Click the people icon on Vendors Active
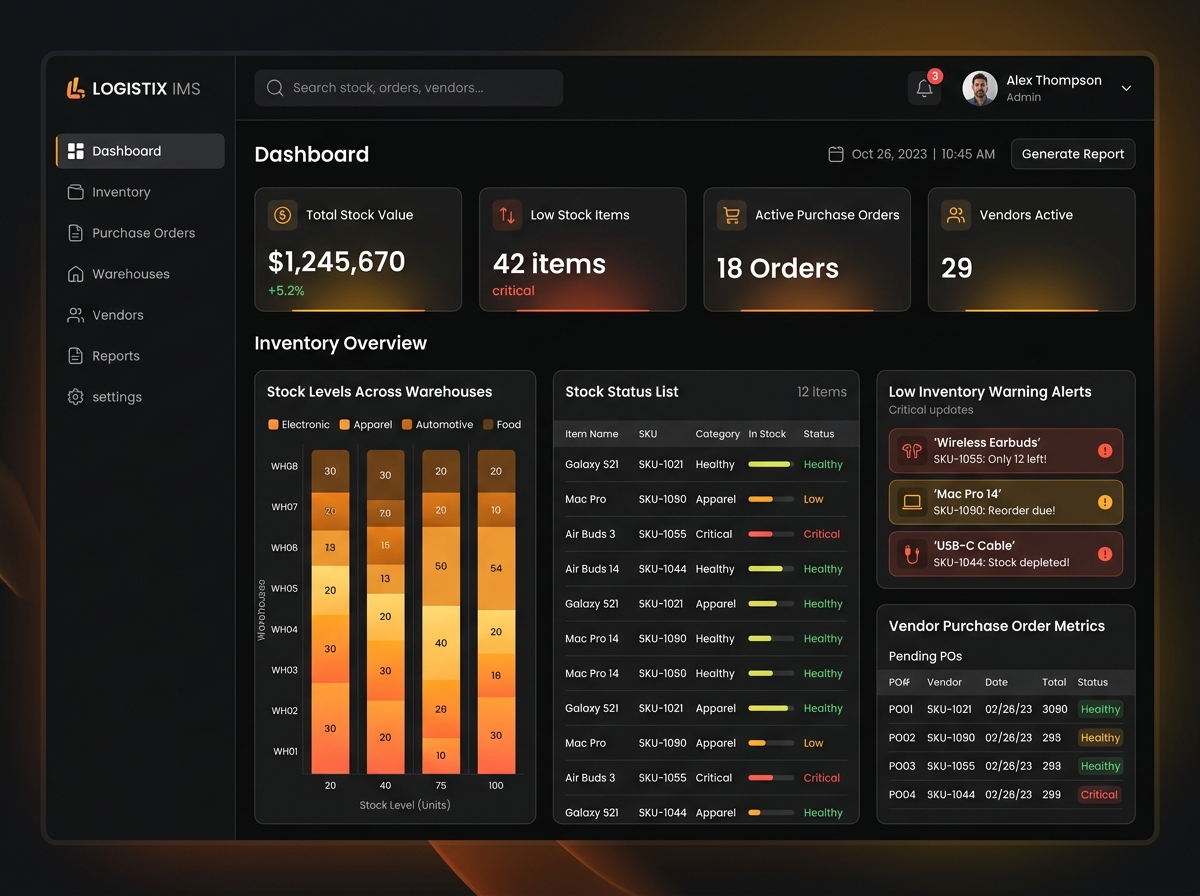Screen dimensions: 1200x896 pyautogui.click(x=956, y=215)
